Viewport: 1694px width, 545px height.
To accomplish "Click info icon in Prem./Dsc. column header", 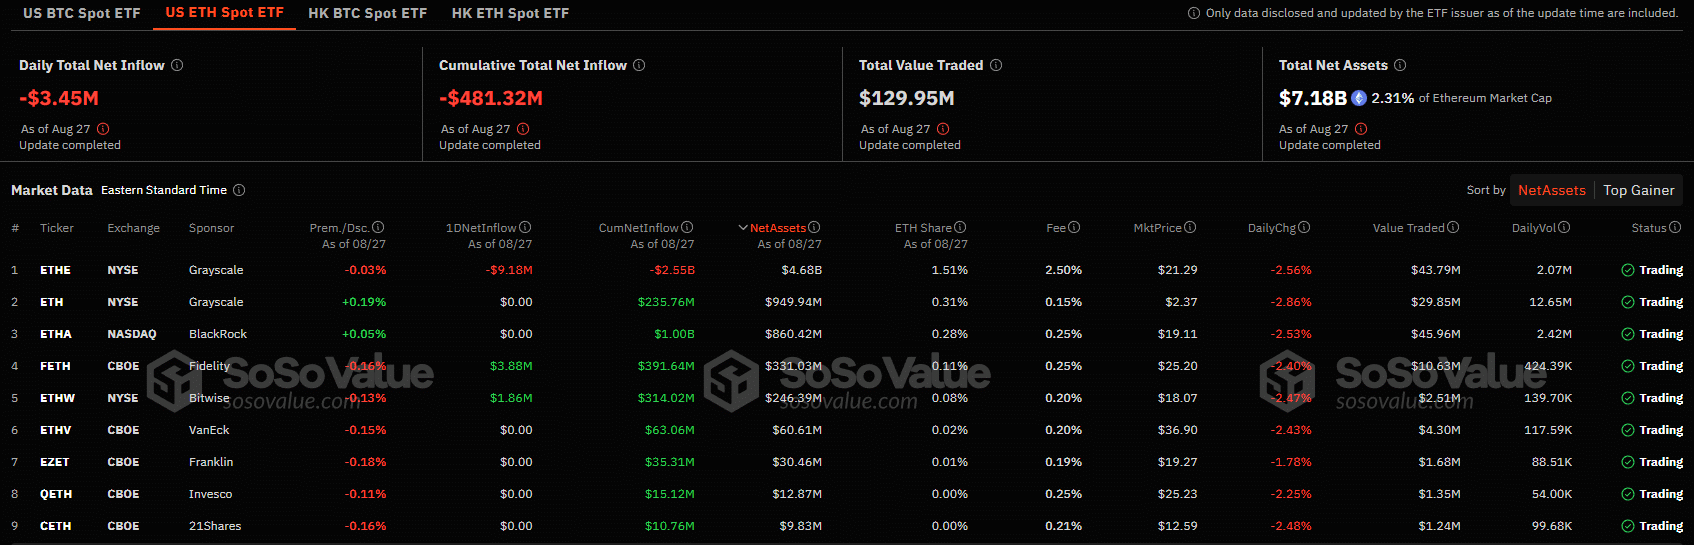I will [378, 227].
